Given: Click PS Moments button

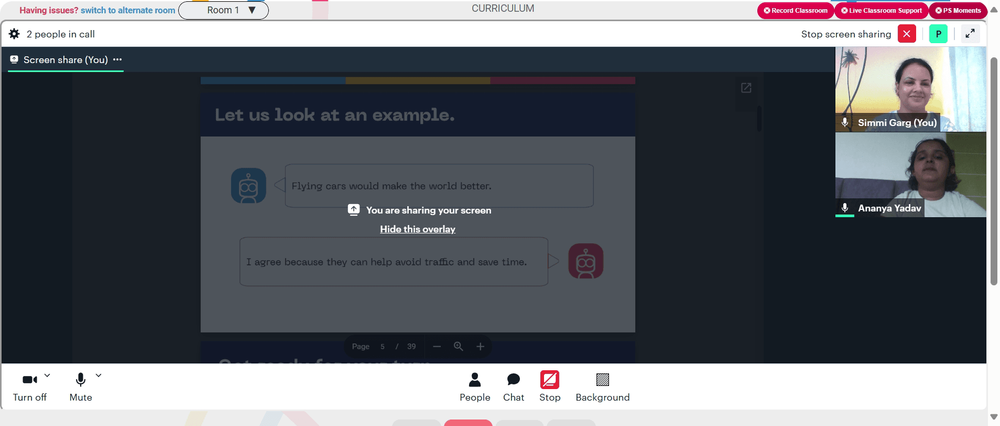Looking at the screenshot, I should click(957, 11).
